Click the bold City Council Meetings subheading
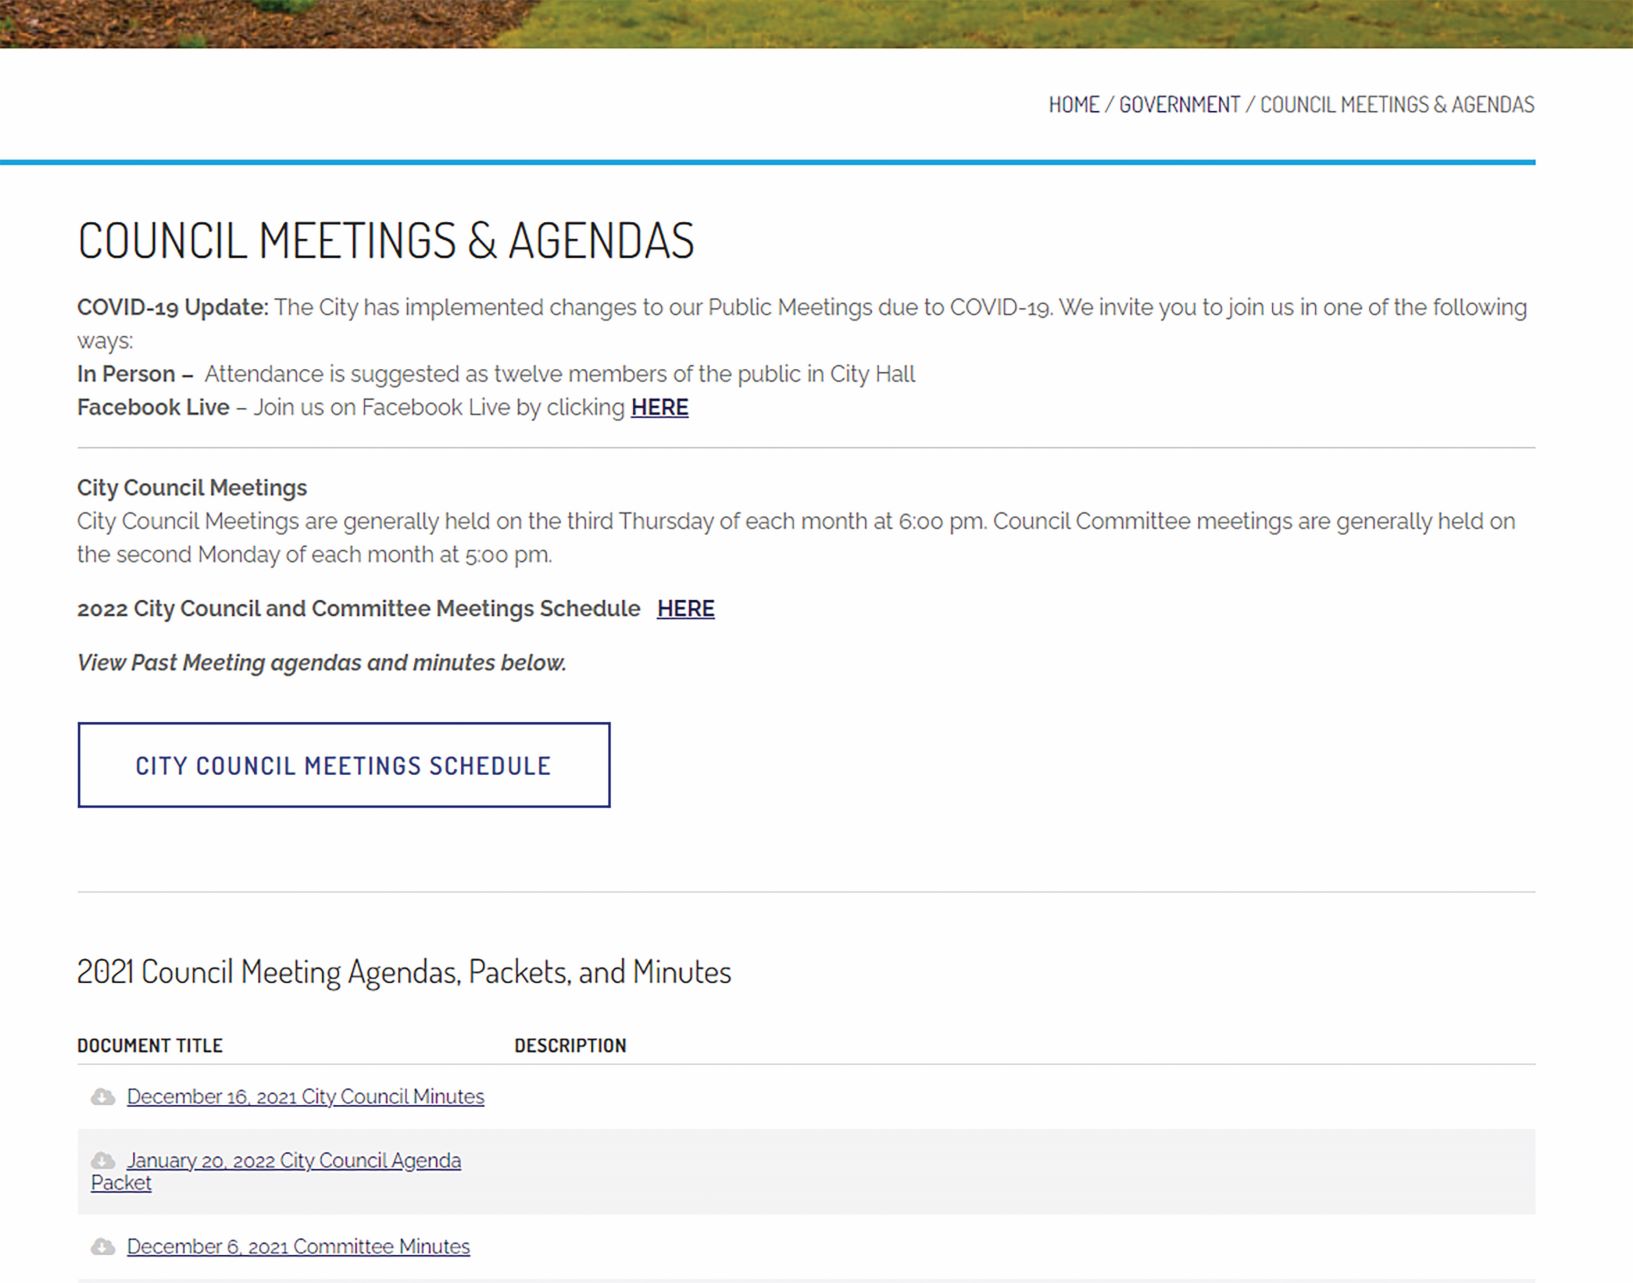The image size is (1633, 1283). coord(192,488)
